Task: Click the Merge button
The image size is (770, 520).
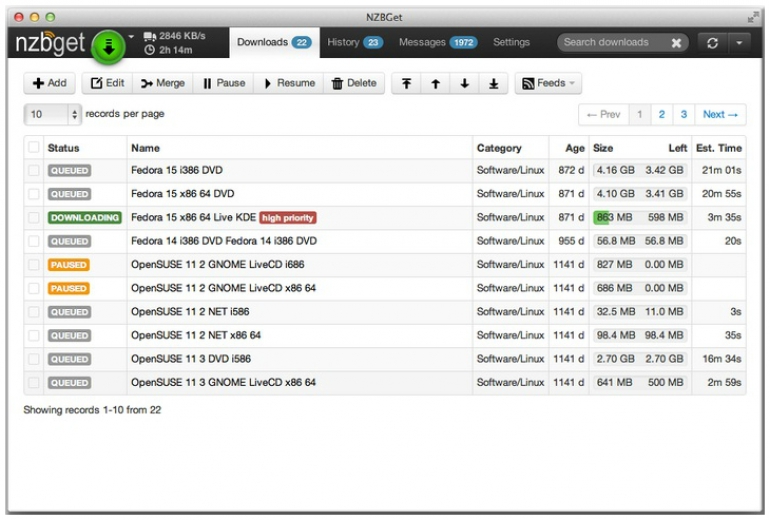Action: (163, 83)
